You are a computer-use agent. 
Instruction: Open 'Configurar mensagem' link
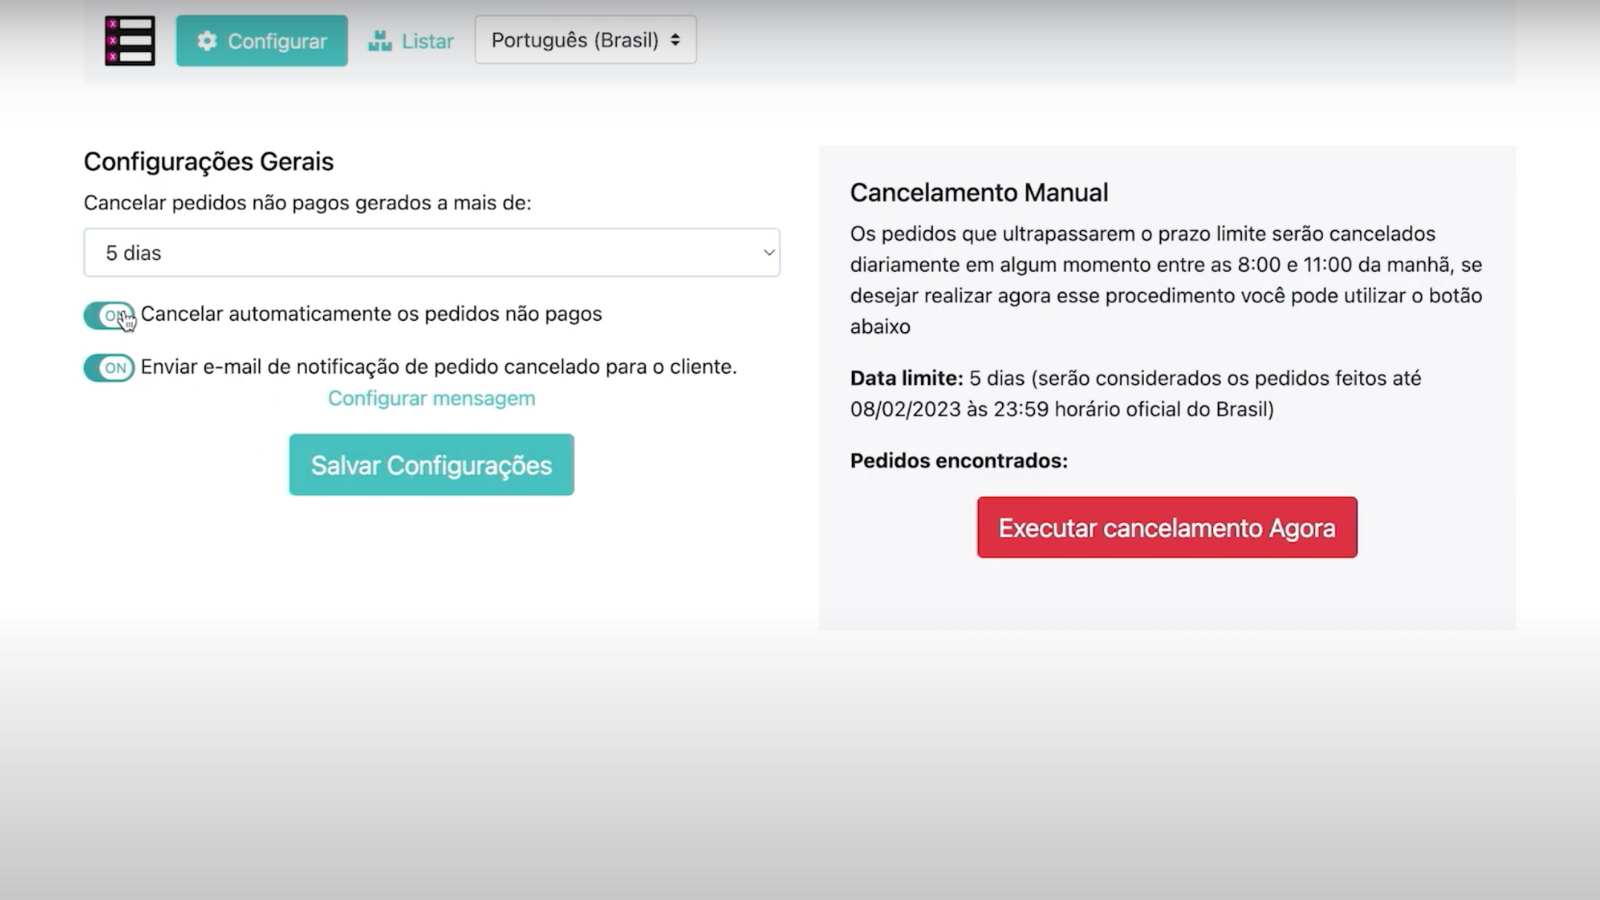(x=431, y=398)
